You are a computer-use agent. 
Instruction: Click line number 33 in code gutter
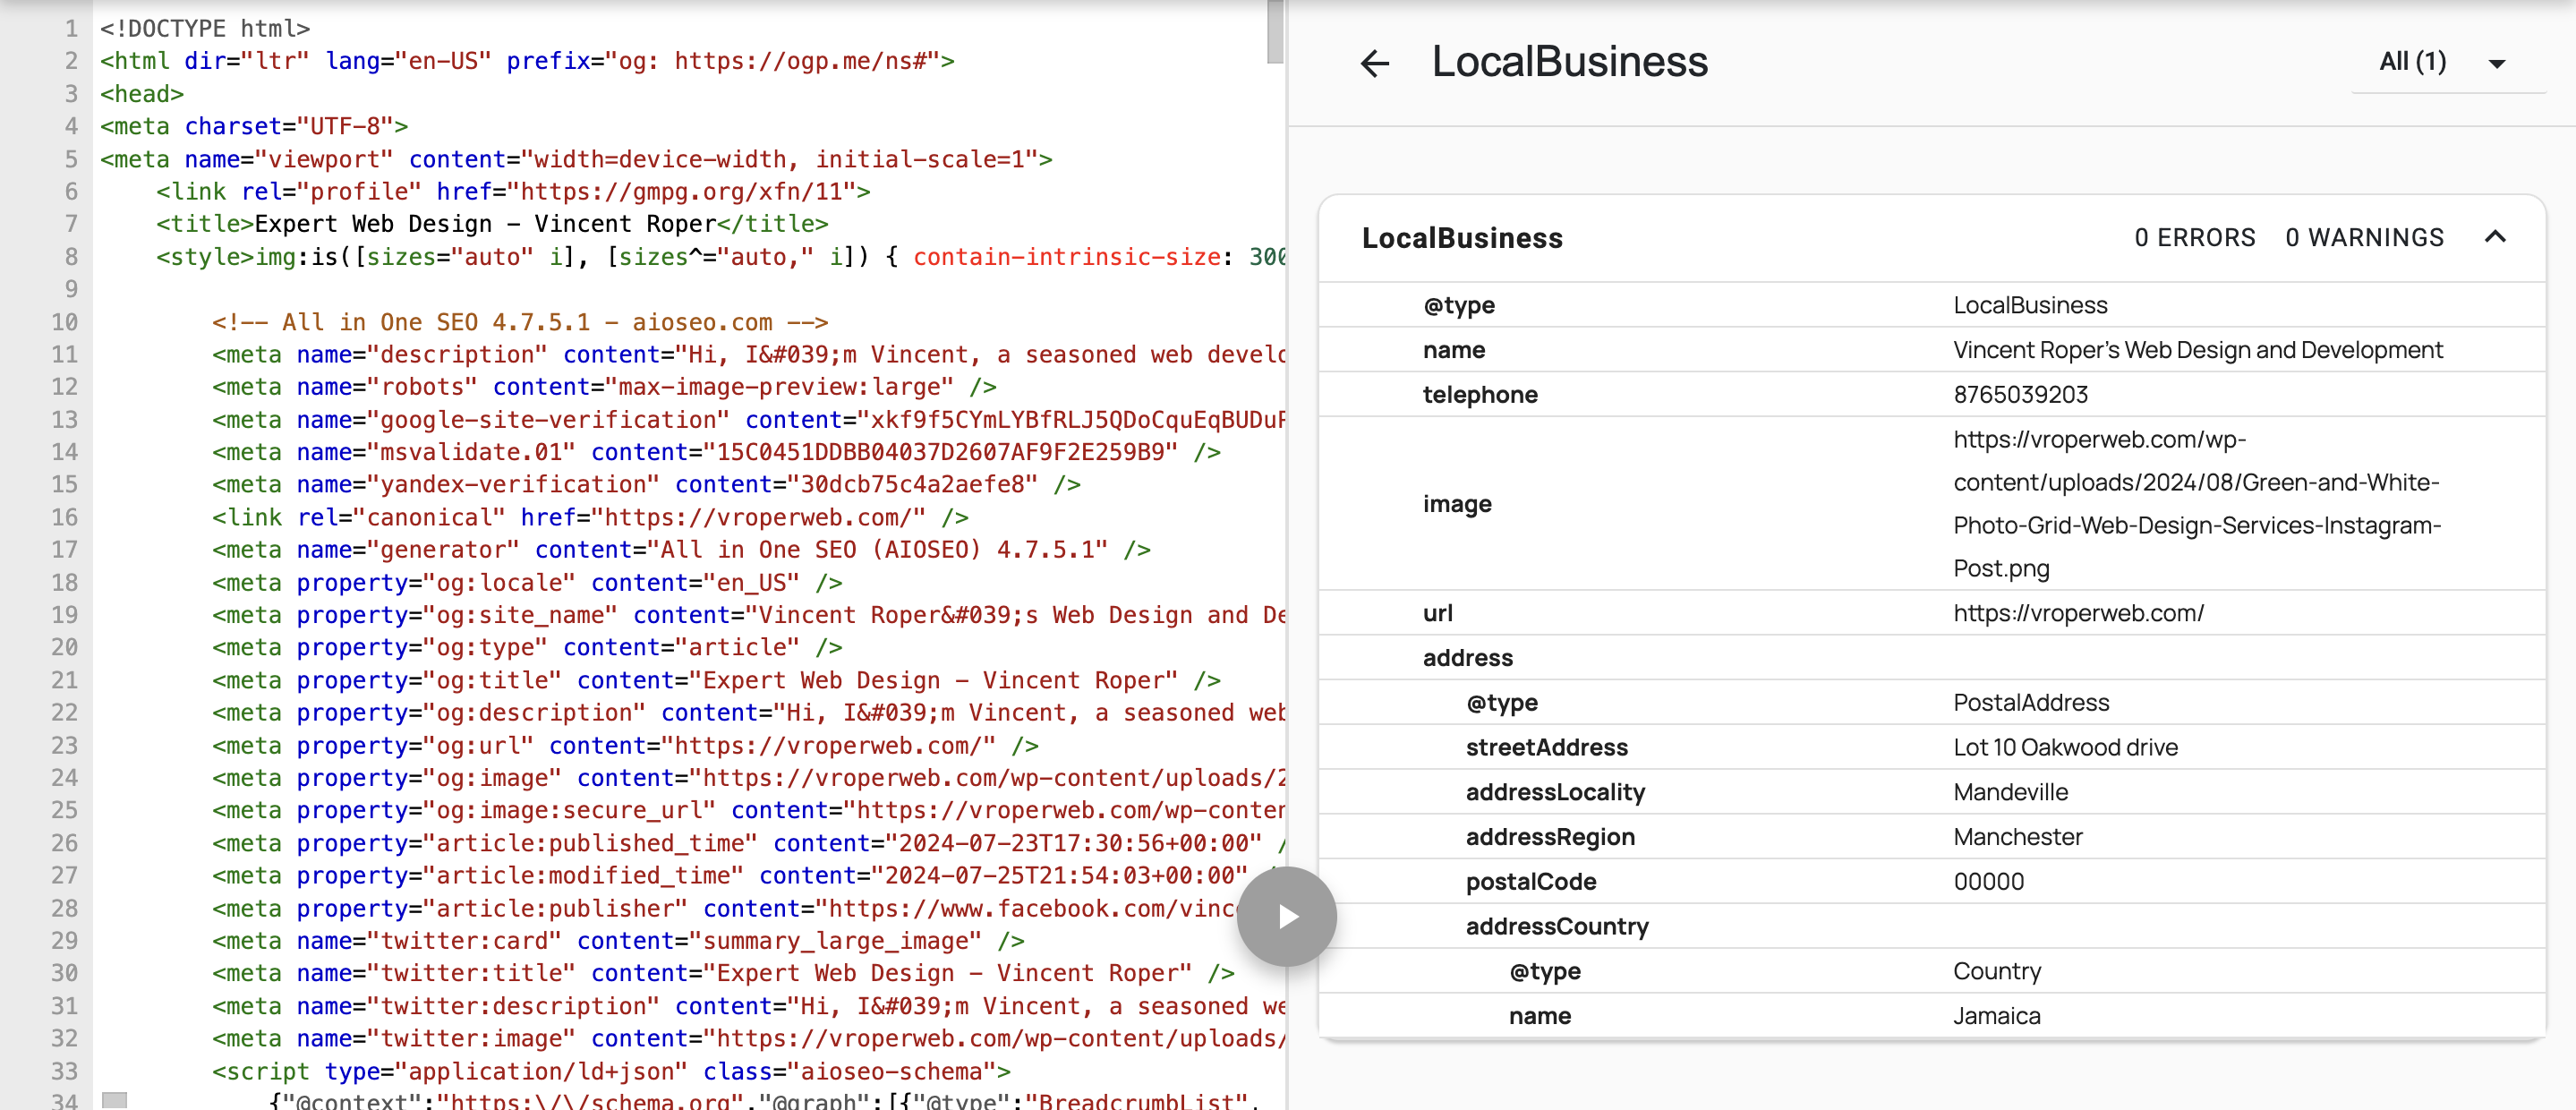click(65, 1071)
